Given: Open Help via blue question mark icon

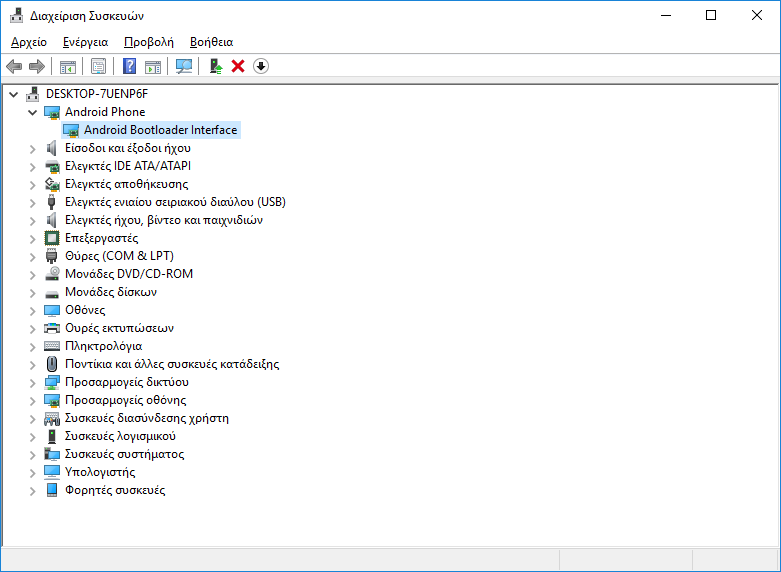Looking at the screenshot, I should (129, 66).
